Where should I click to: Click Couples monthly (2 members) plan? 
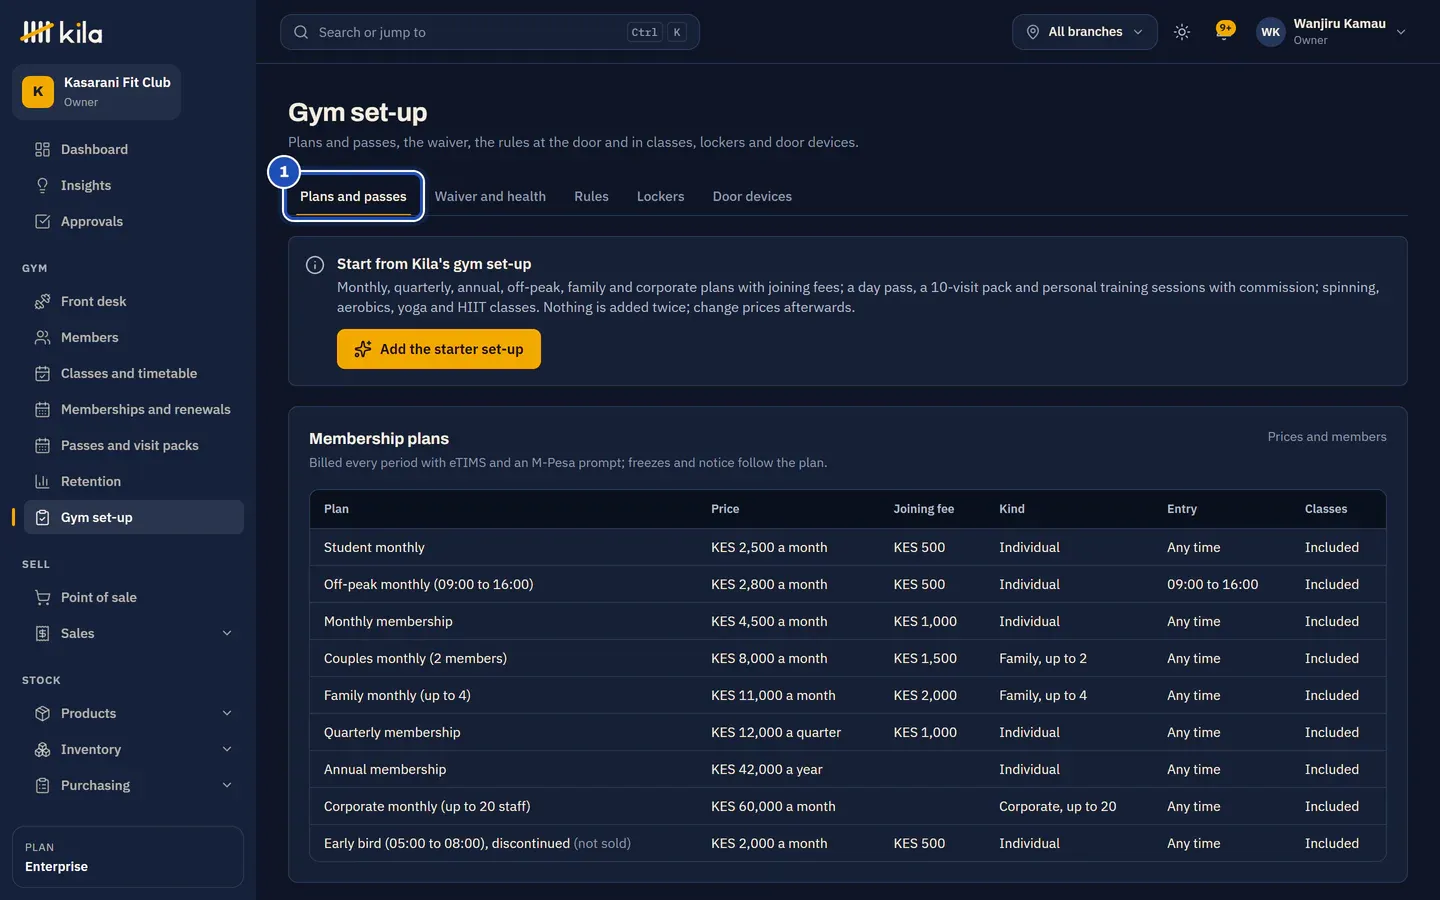[x=415, y=658]
